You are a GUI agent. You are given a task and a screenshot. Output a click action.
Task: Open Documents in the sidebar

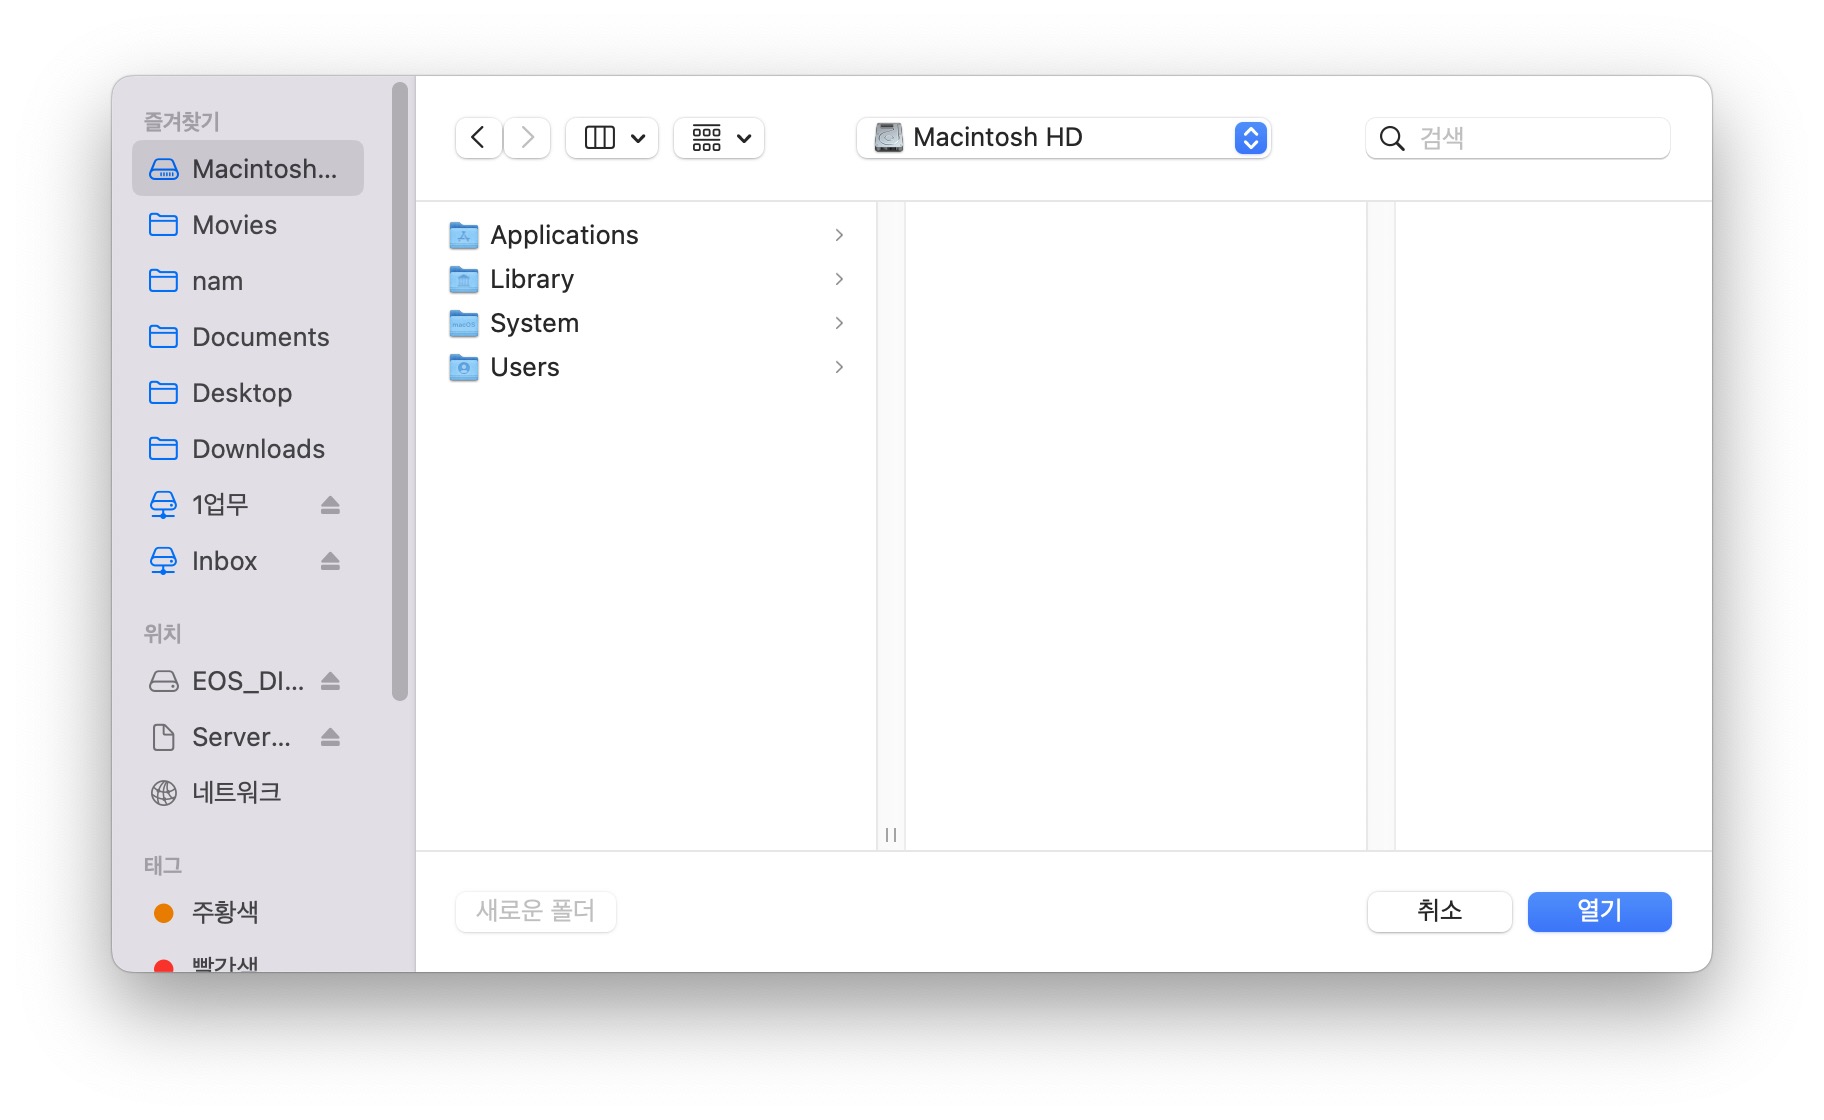coord(248,337)
